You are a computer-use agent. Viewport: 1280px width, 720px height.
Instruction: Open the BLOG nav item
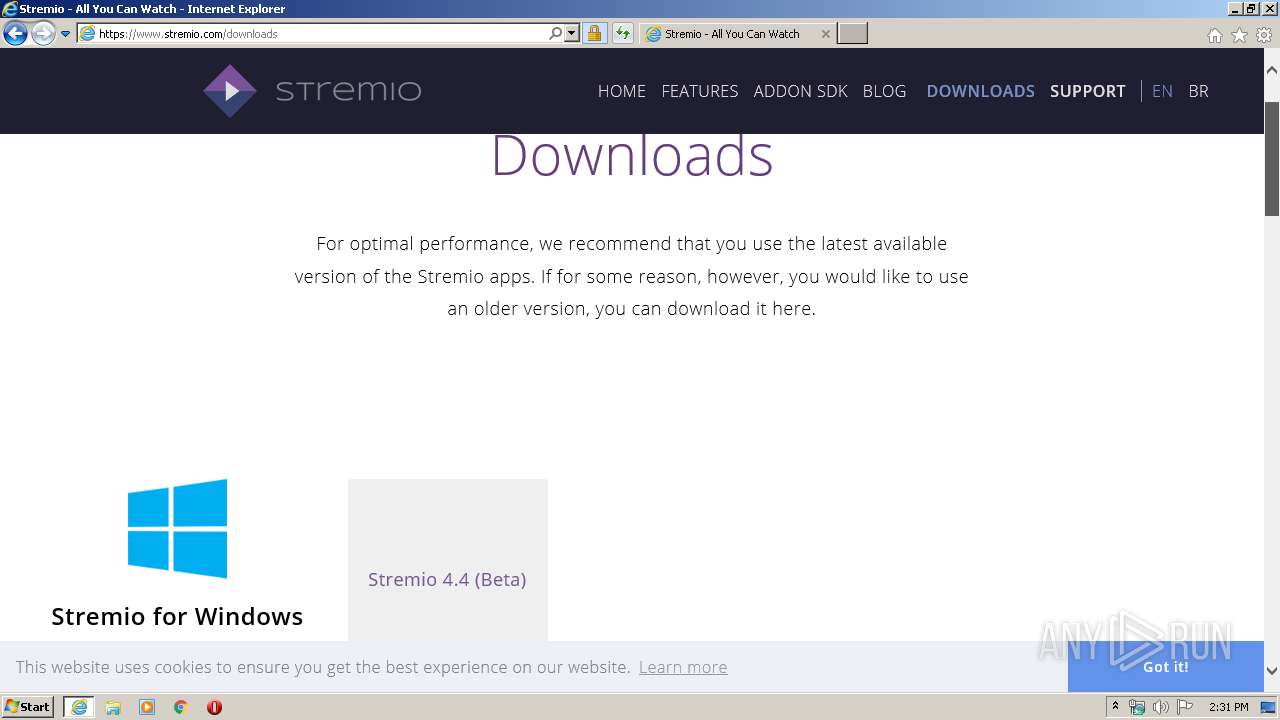point(884,91)
